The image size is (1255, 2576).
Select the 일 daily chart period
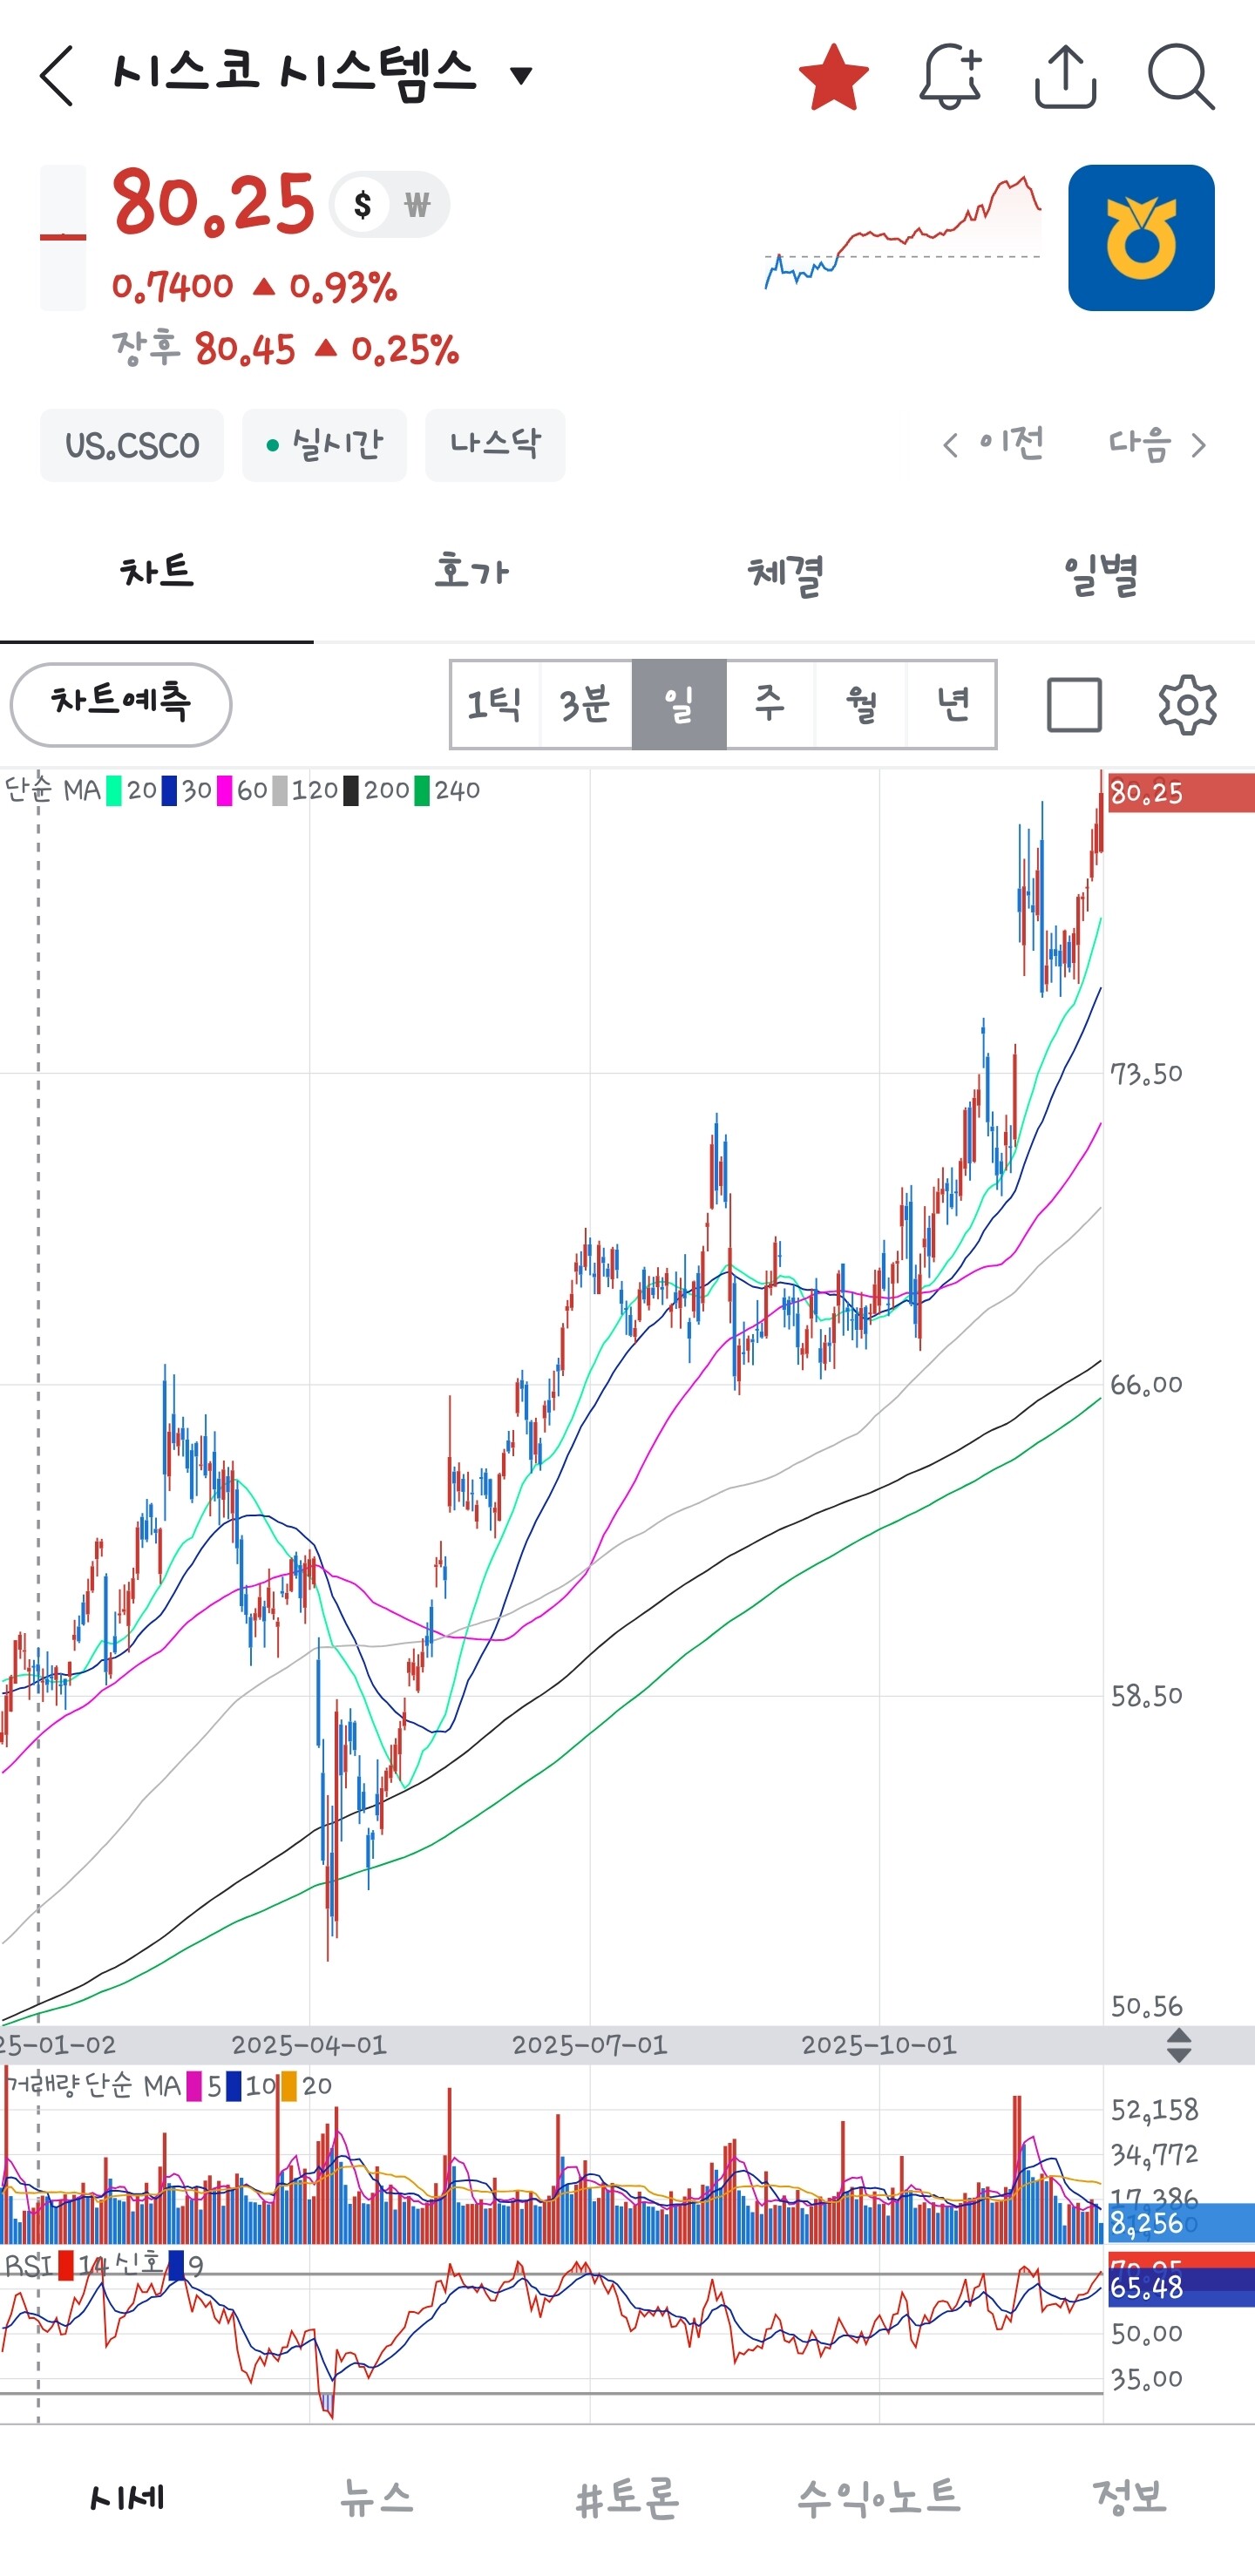[x=679, y=704]
